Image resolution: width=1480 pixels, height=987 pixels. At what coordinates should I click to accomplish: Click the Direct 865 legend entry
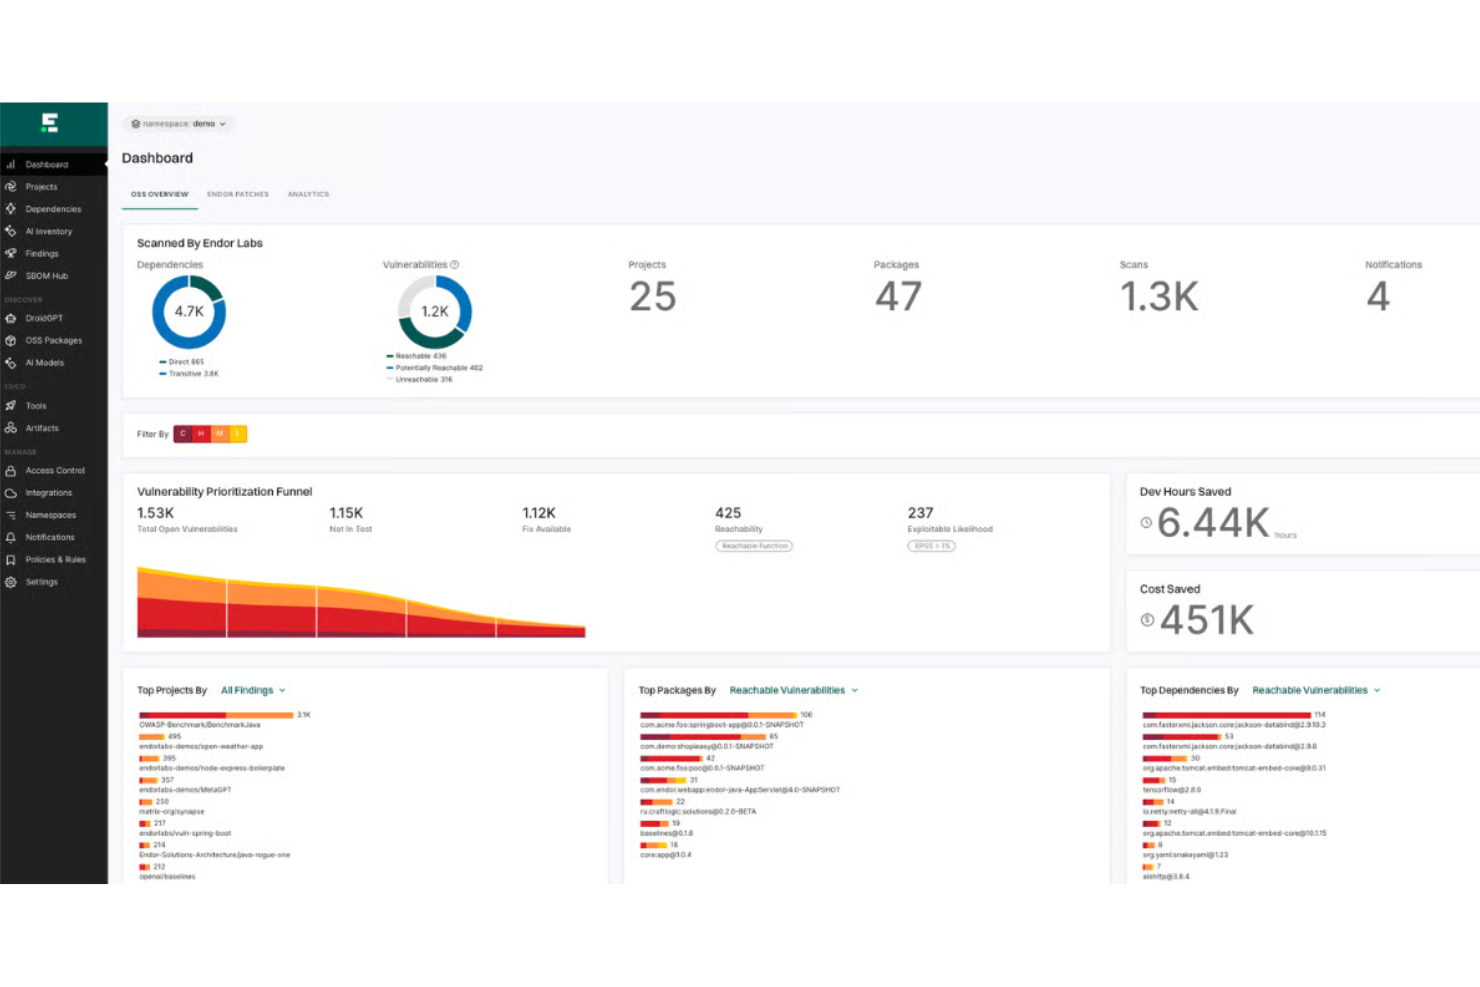182,362
